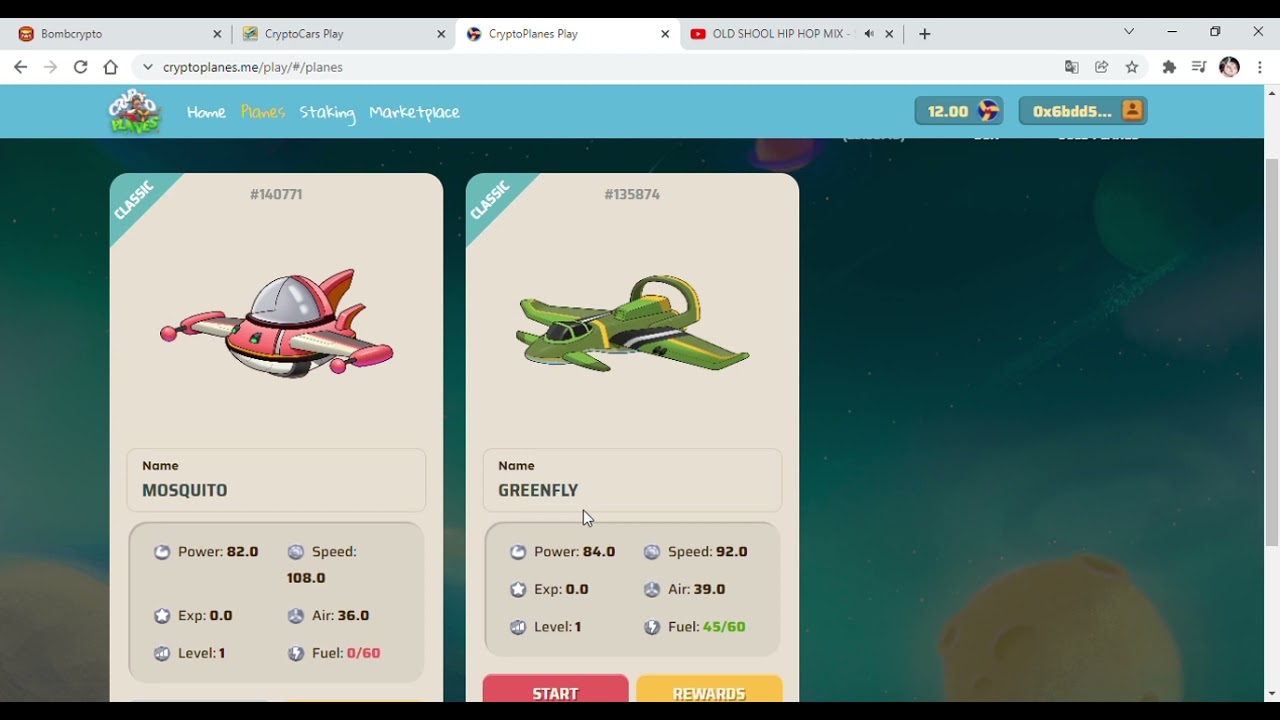
Task: Click the coin icon beside 12.00 balance
Action: 988,111
